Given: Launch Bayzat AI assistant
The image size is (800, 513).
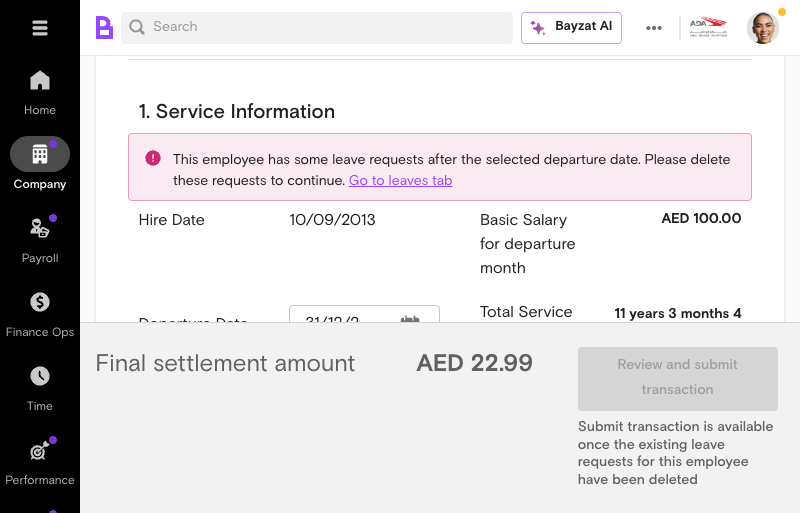Looking at the screenshot, I should click(571, 28).
